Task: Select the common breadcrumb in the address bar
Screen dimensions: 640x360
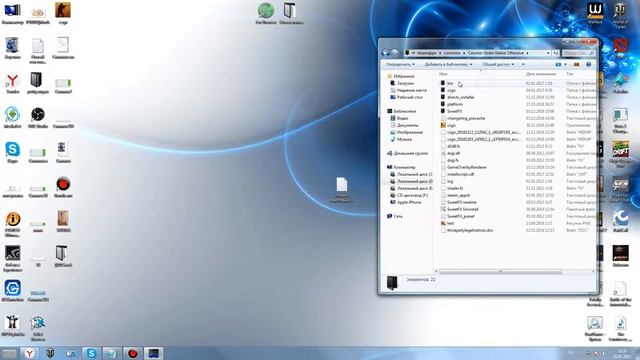Action: coord(452,53)
